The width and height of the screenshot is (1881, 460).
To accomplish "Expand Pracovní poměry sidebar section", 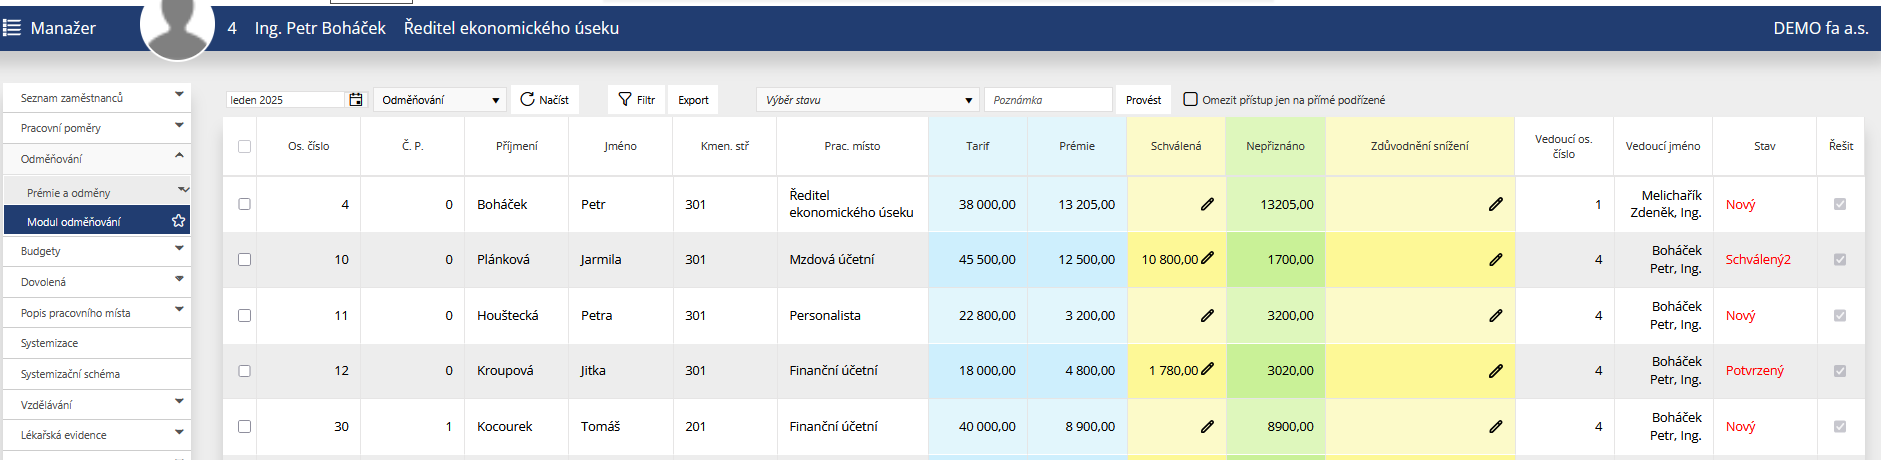I will [x=179, y=126].
